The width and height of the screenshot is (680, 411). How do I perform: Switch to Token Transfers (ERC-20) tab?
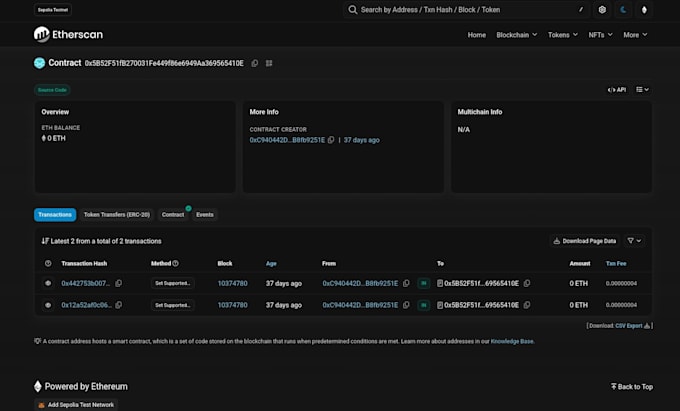[x=117, y=215]
